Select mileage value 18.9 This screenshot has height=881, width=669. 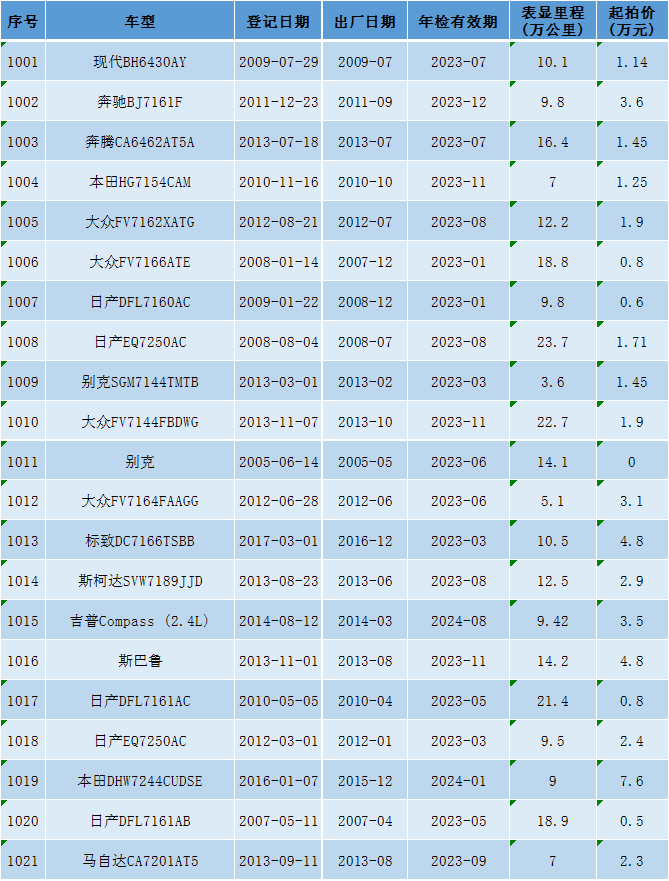point(553,820)
